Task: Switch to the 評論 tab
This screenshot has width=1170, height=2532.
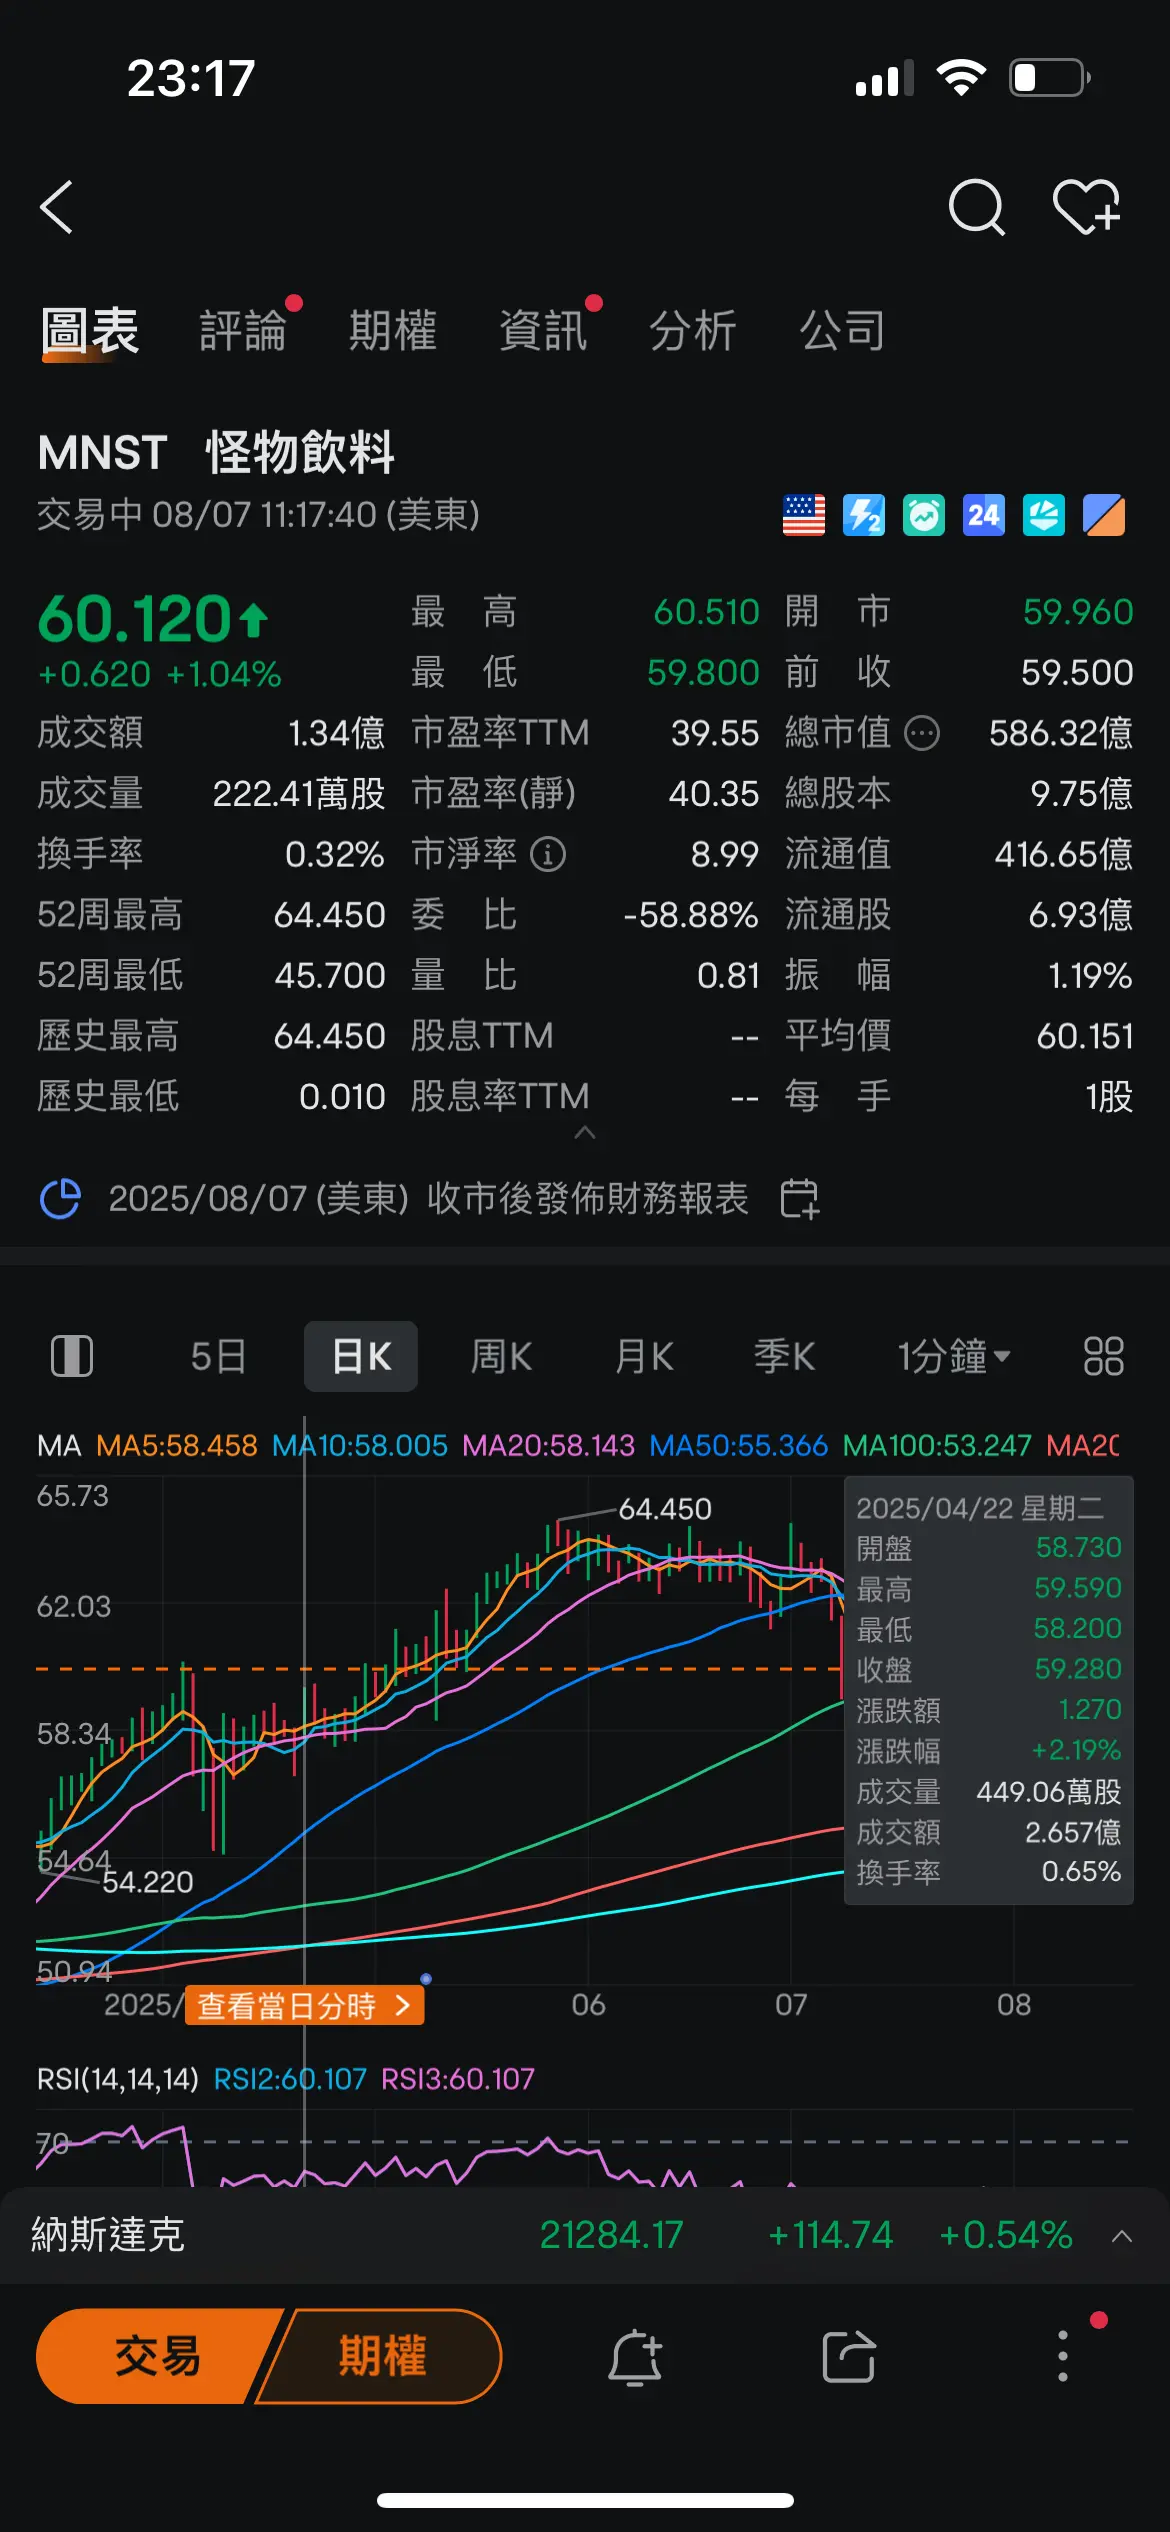Action: [x=243, y=331]
